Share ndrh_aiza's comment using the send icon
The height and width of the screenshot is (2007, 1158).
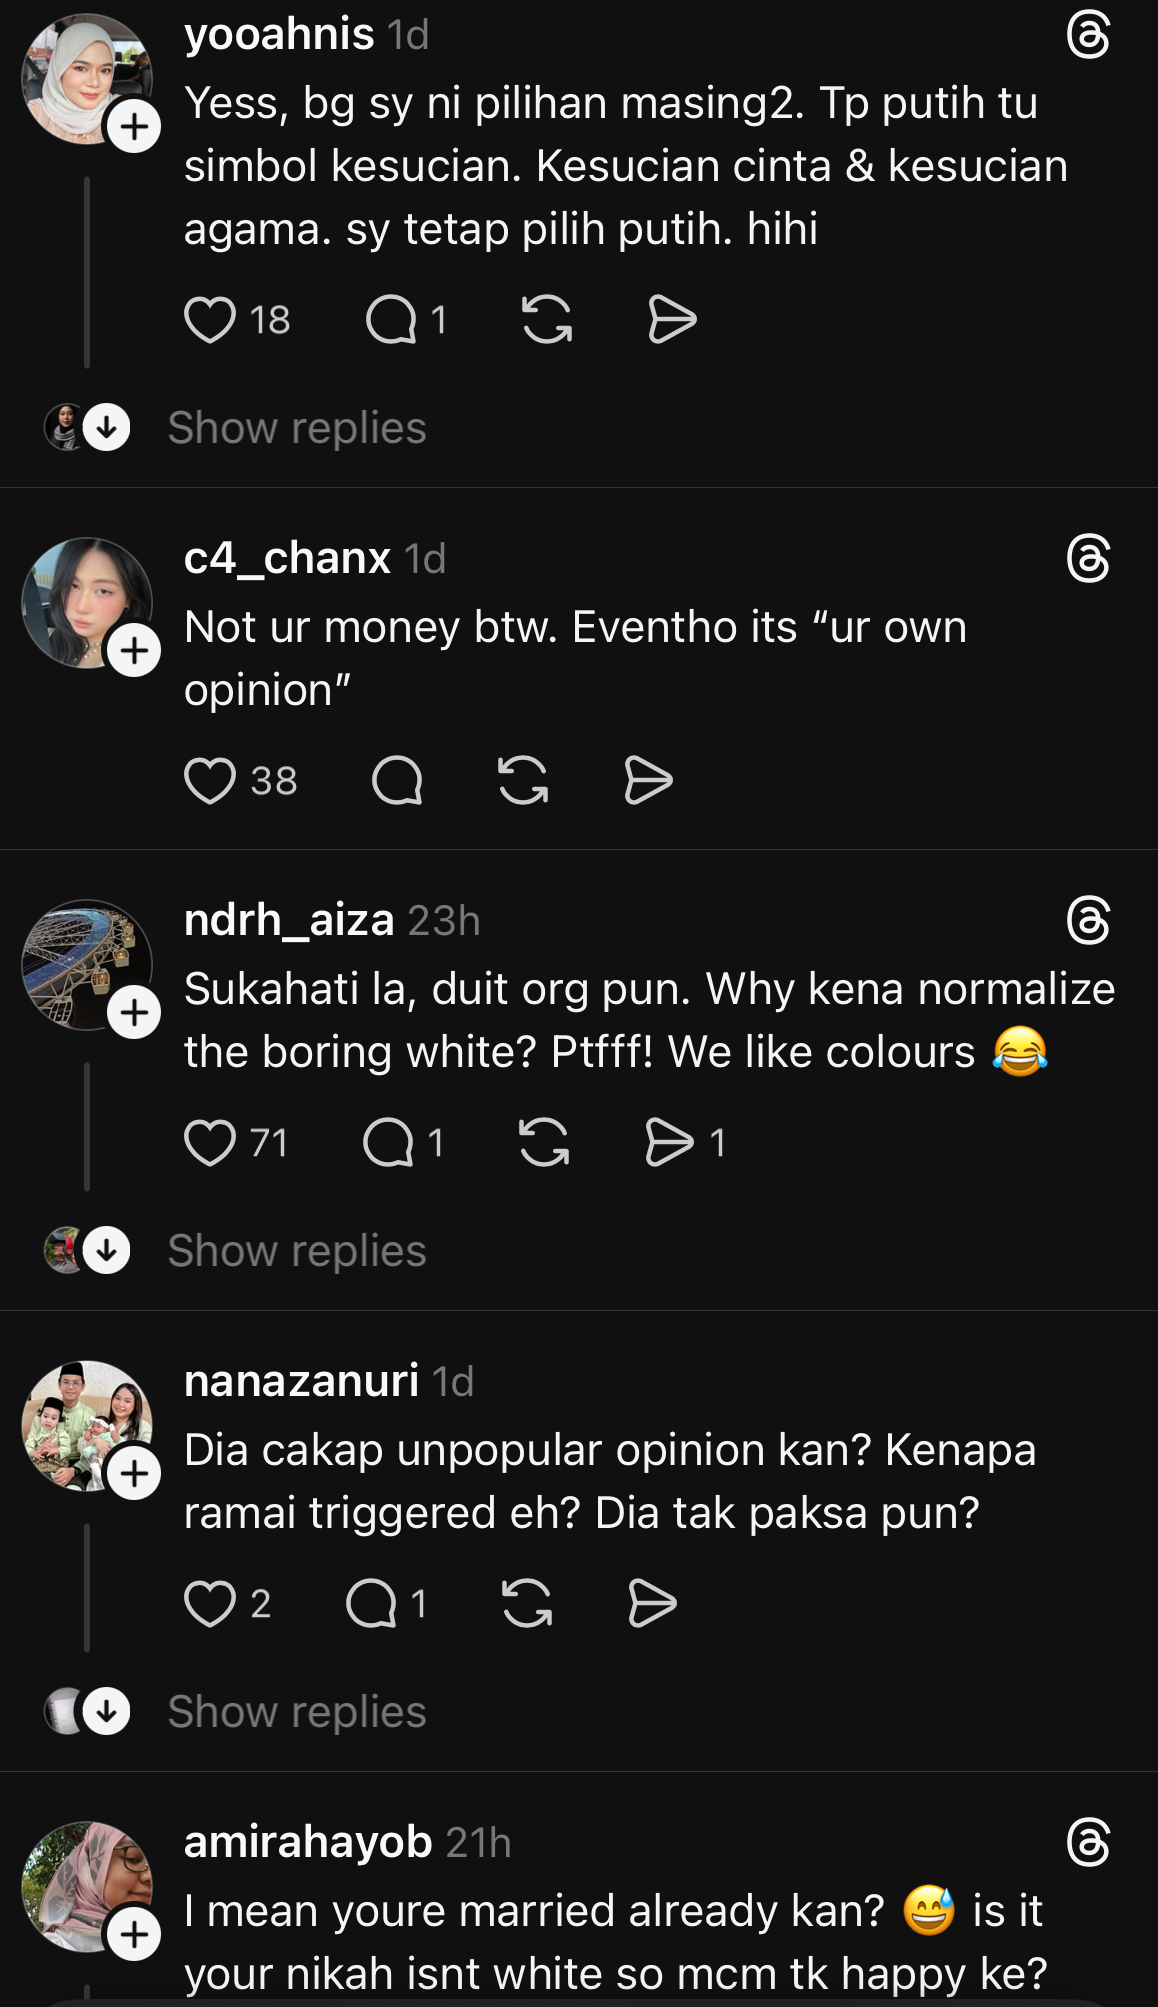pos(669,1143)
